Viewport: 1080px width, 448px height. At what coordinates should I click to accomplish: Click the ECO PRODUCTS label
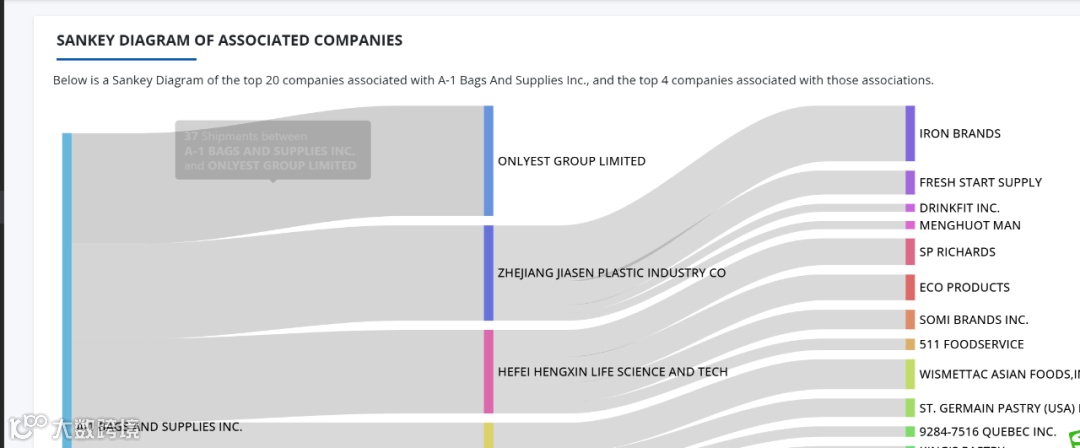pos(964,287)
